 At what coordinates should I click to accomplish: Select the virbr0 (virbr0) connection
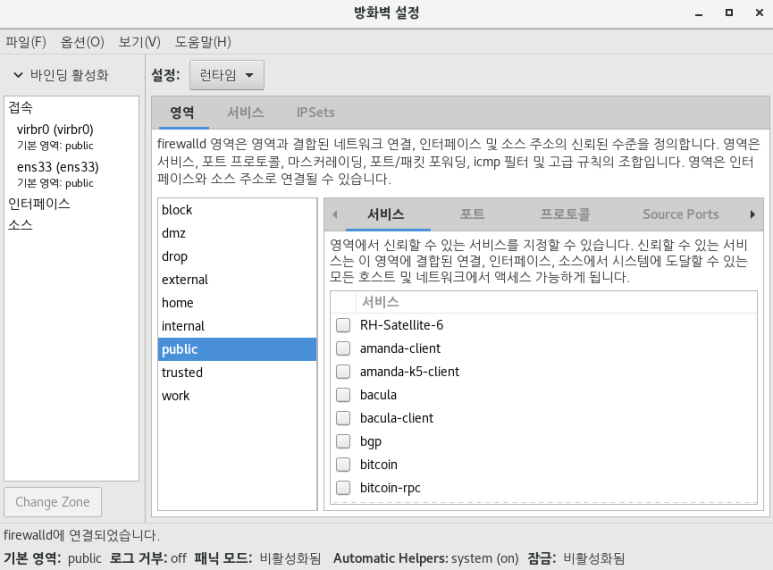click(x=71, y=137)
